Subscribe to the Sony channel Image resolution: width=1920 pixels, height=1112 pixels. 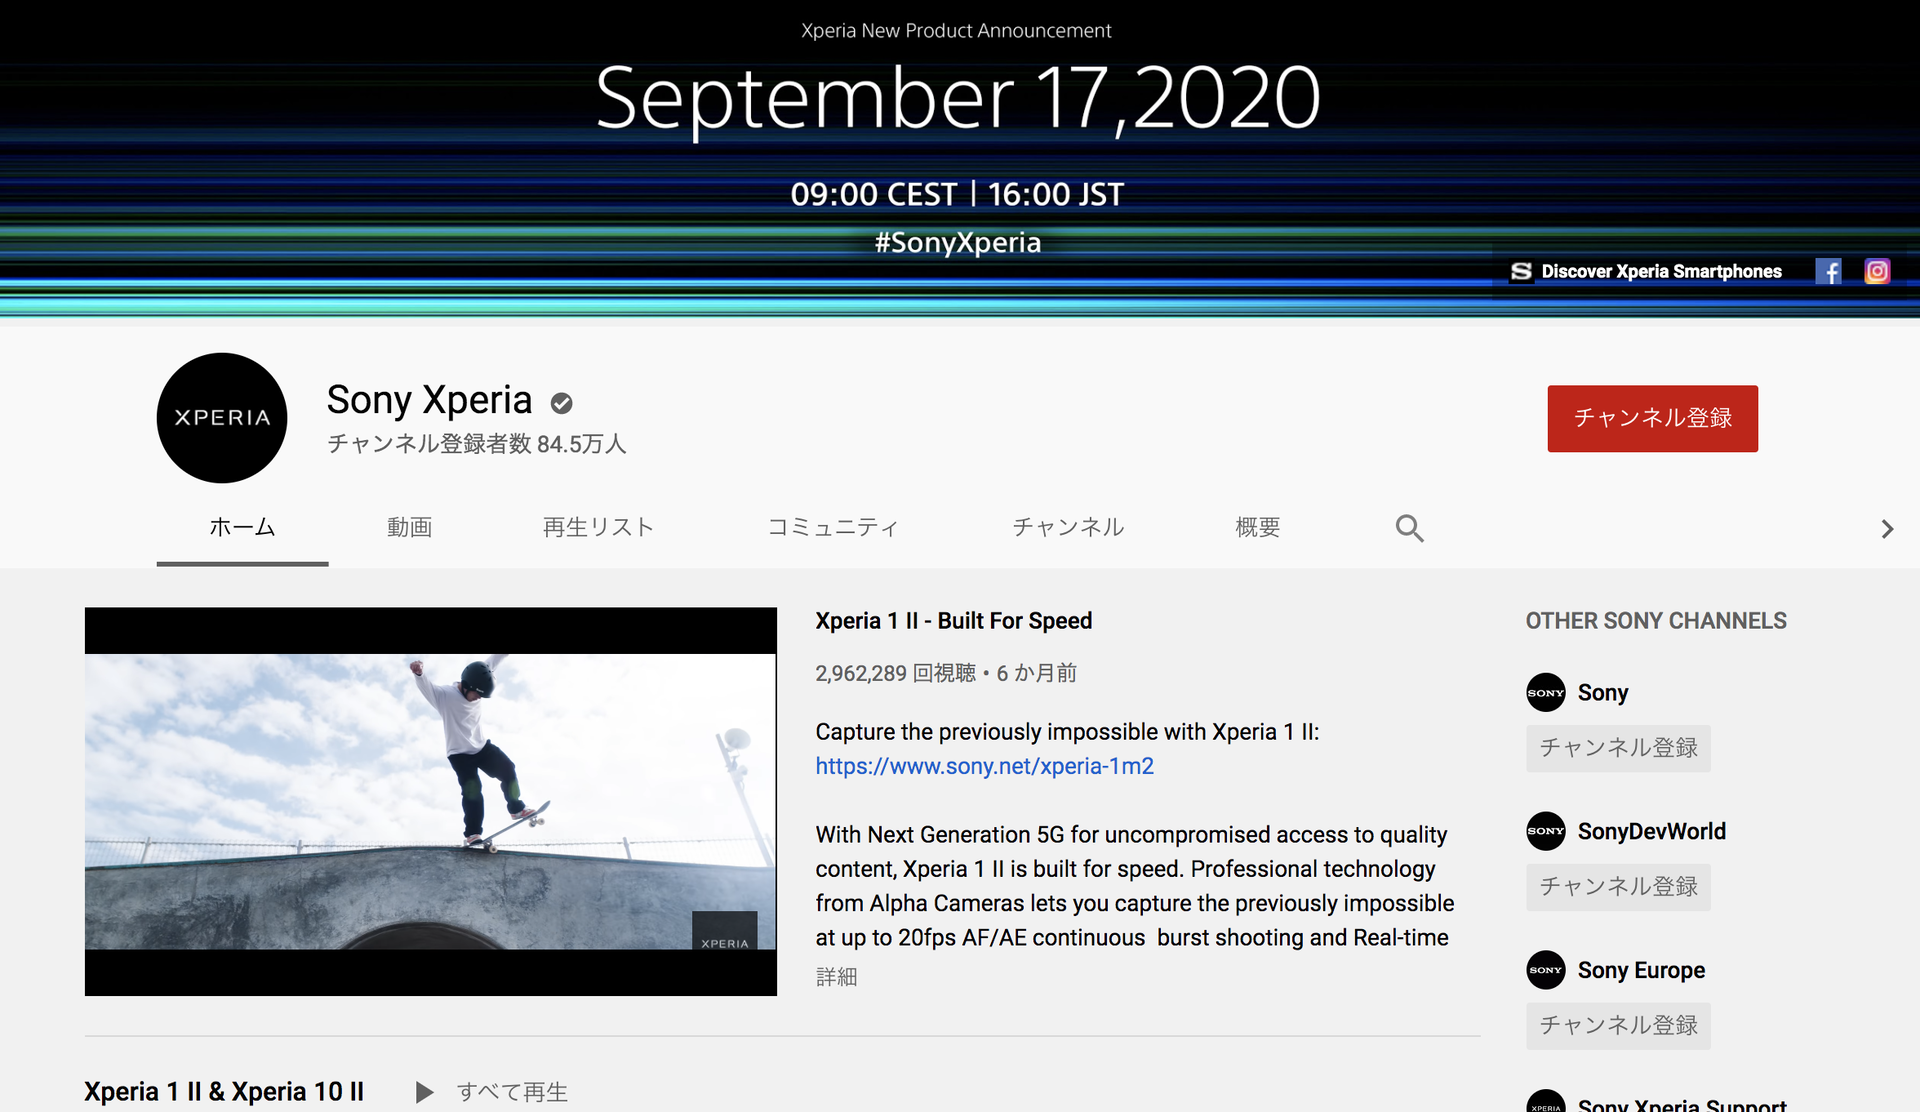click(1618, 748)
